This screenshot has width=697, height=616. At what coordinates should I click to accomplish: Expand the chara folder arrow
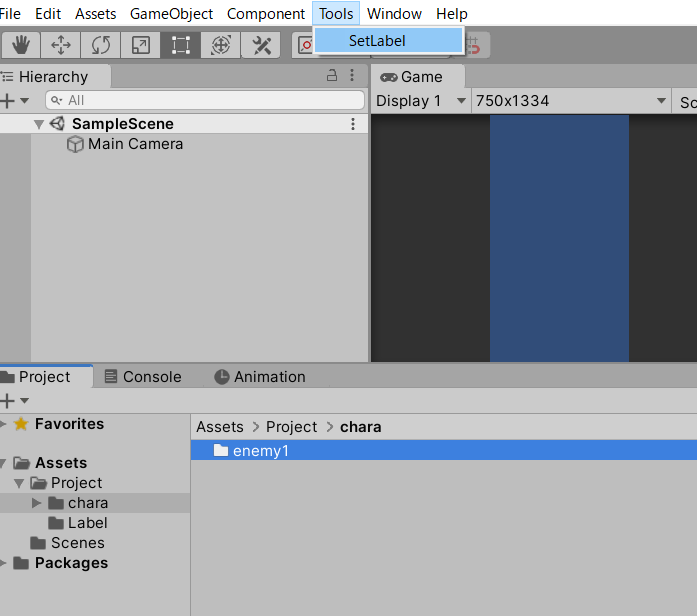click(36, 503)
